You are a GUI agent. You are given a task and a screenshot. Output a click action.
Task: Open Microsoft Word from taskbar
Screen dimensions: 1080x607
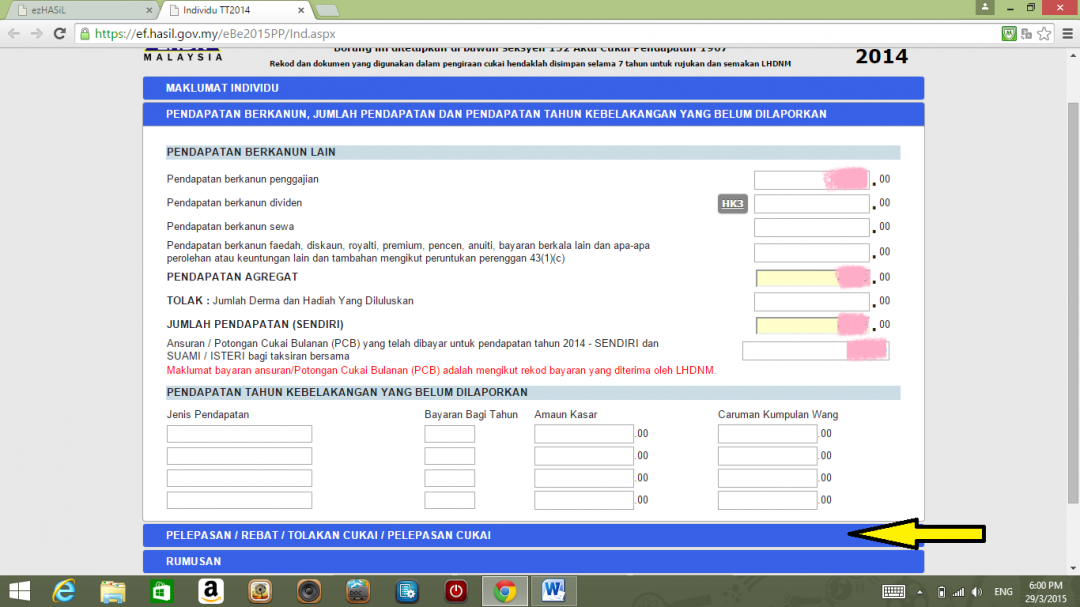tap(554, 591)
